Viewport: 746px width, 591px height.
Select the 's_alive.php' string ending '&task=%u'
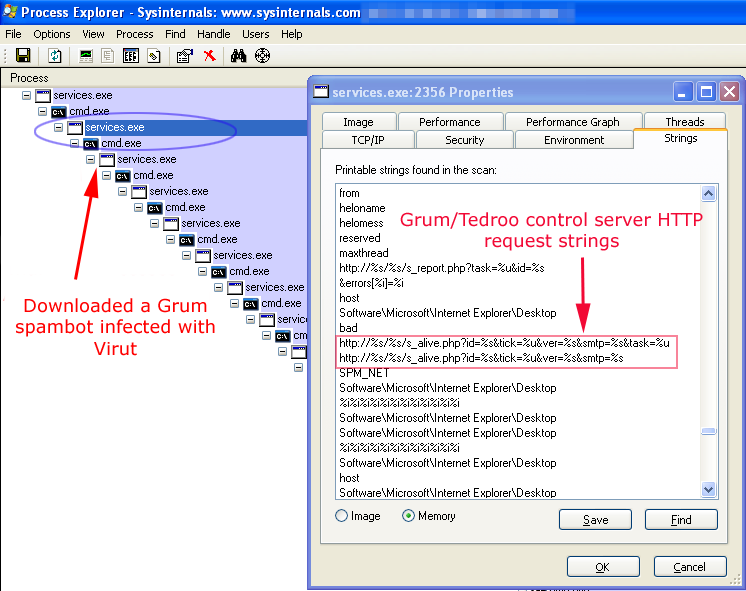pyautogui.click(x=504, y=343)
